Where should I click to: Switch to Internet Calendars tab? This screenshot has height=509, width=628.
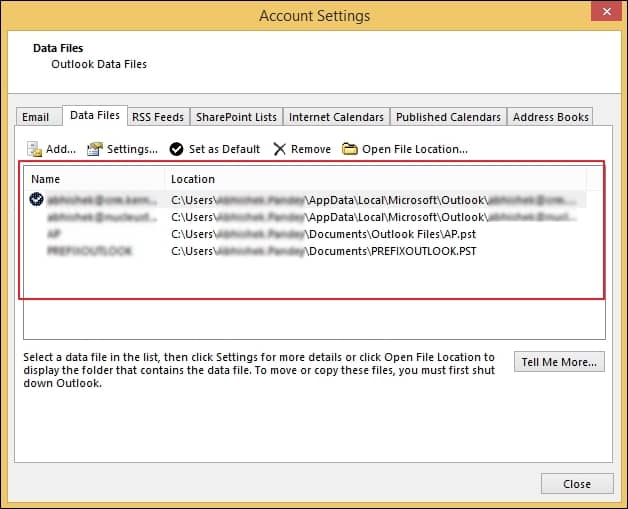[x=336, y=117]
